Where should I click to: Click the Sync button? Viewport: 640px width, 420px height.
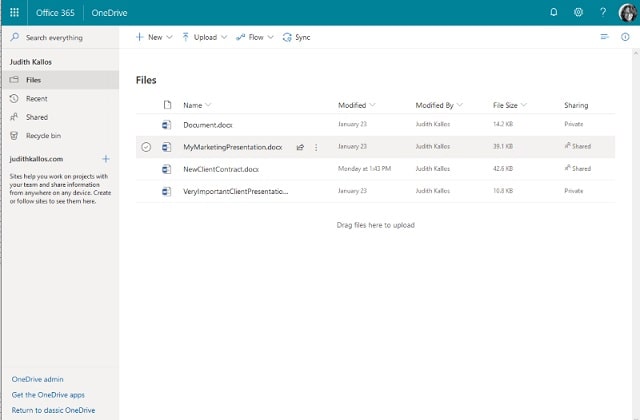pos(296,37)
